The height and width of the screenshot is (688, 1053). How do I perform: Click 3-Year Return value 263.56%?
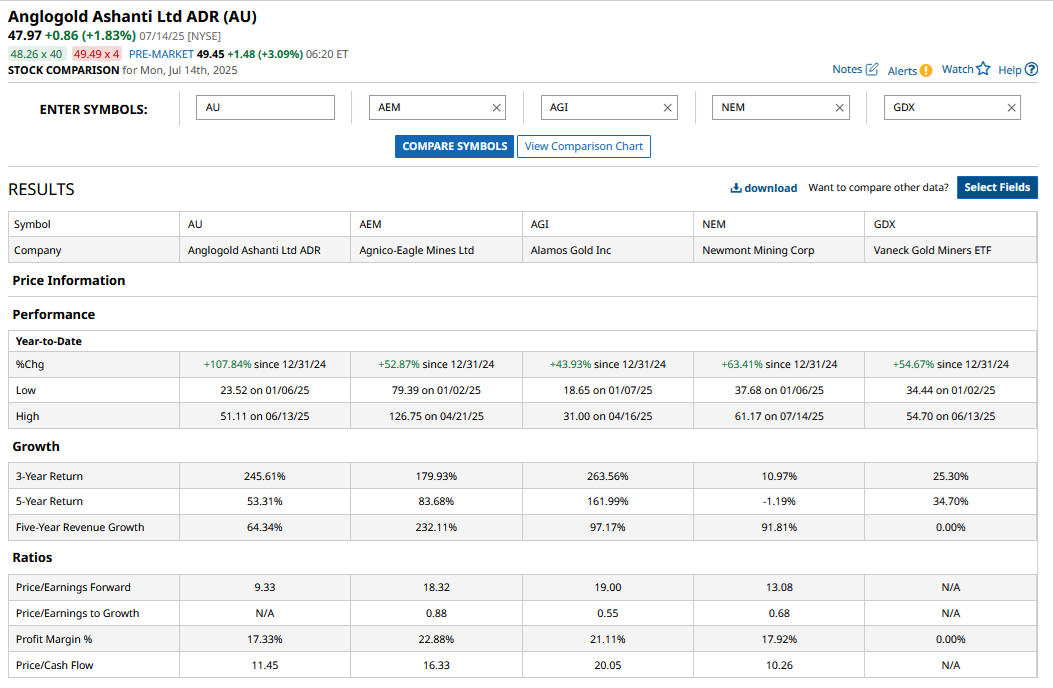(608, 476)
